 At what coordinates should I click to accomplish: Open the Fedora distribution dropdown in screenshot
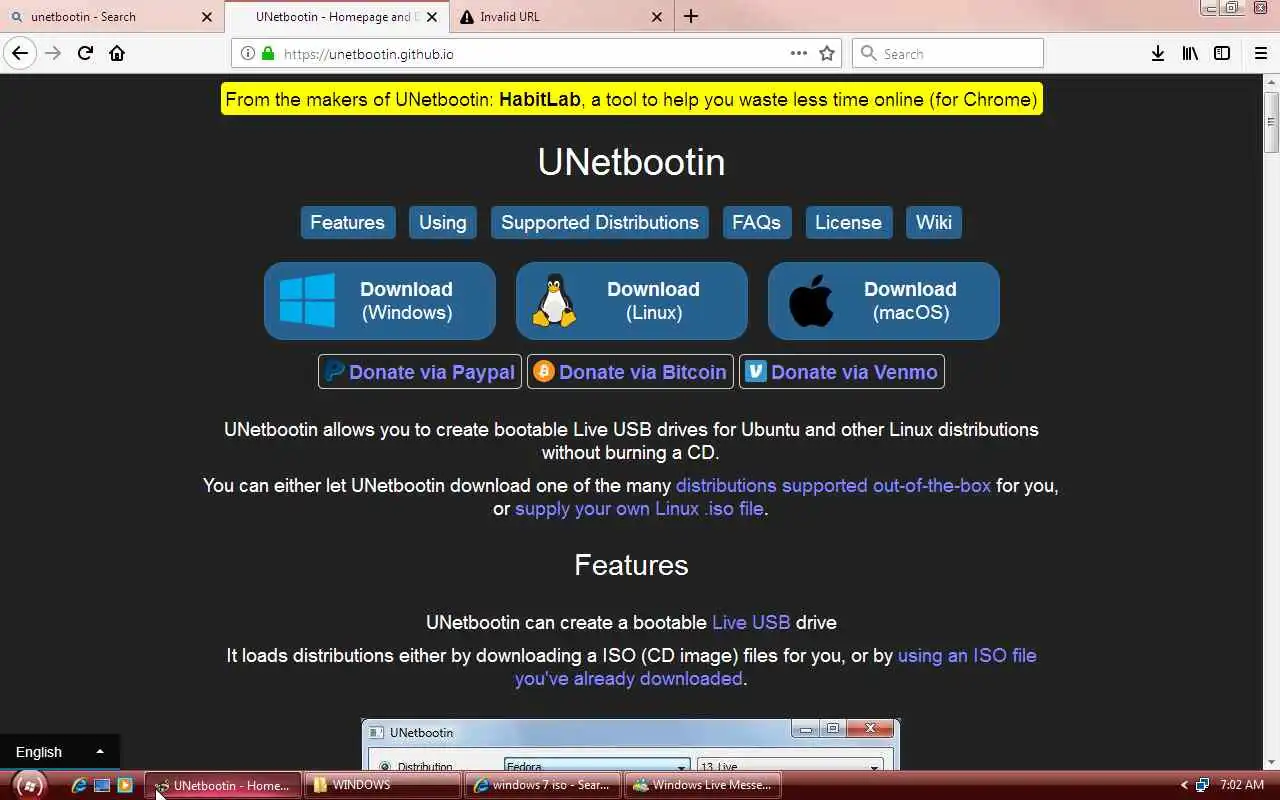597,767
